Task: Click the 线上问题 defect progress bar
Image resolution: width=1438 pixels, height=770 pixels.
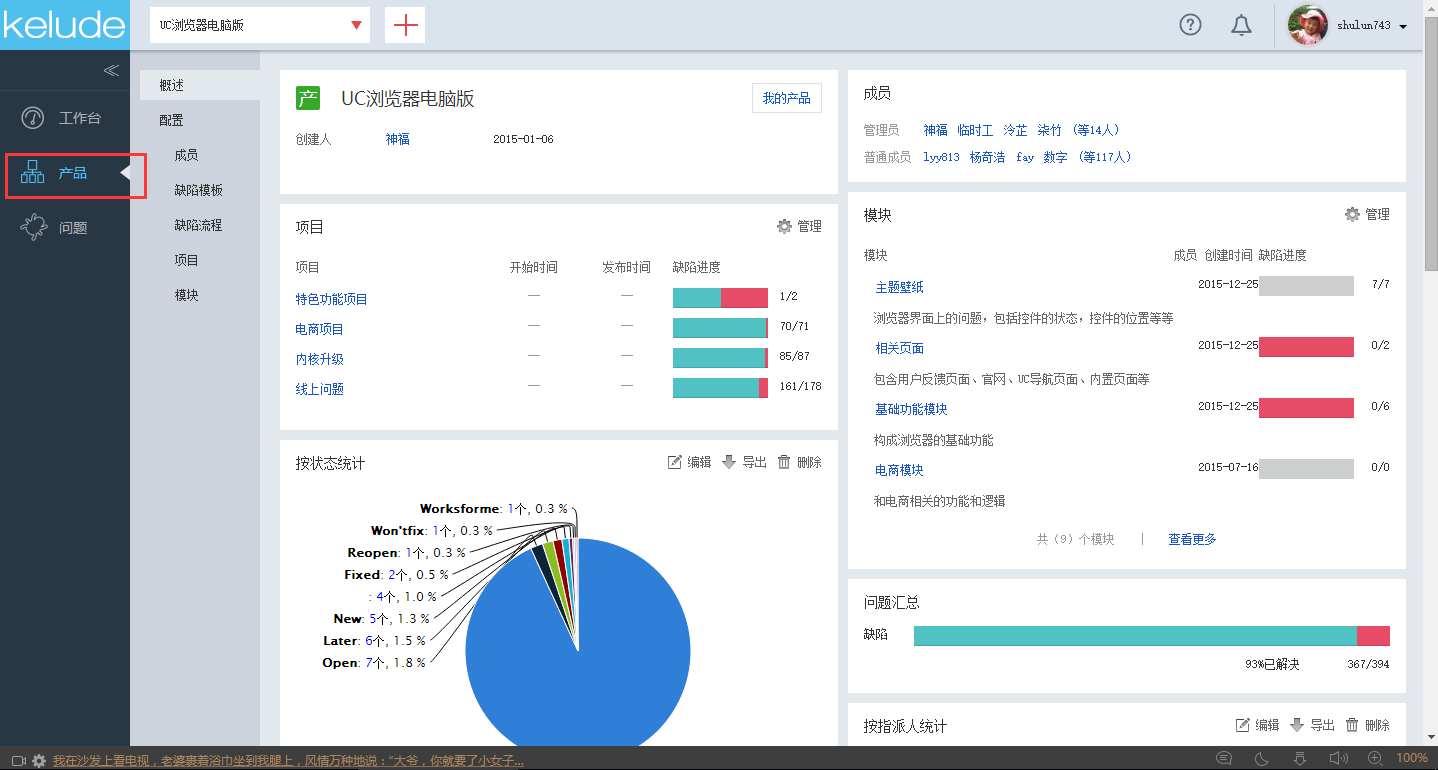Action: click(x=720, y=388)
